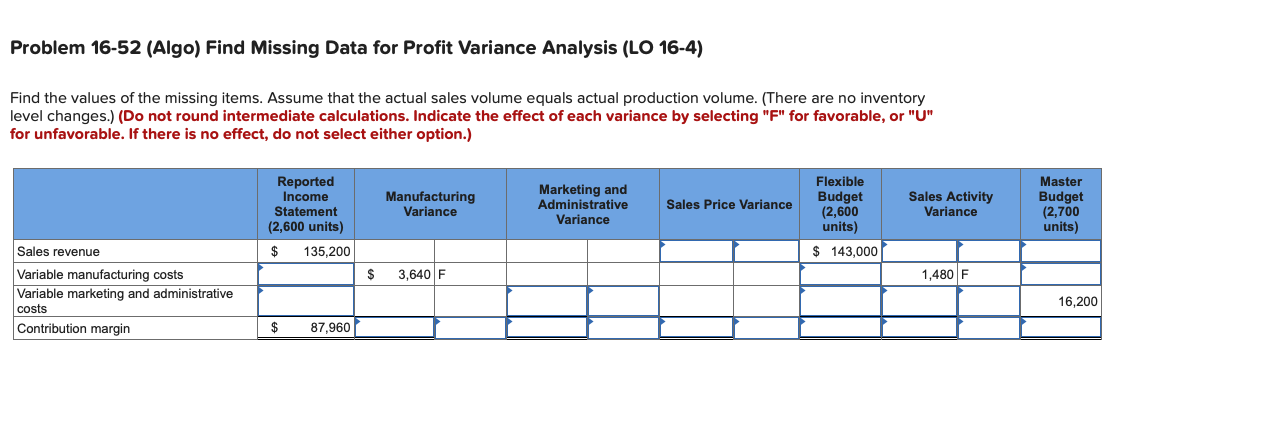The height and width of the screenshot is (441, 1281).
Task: Click Contribution margin Master Budget cell
Action: (1061, 328)
